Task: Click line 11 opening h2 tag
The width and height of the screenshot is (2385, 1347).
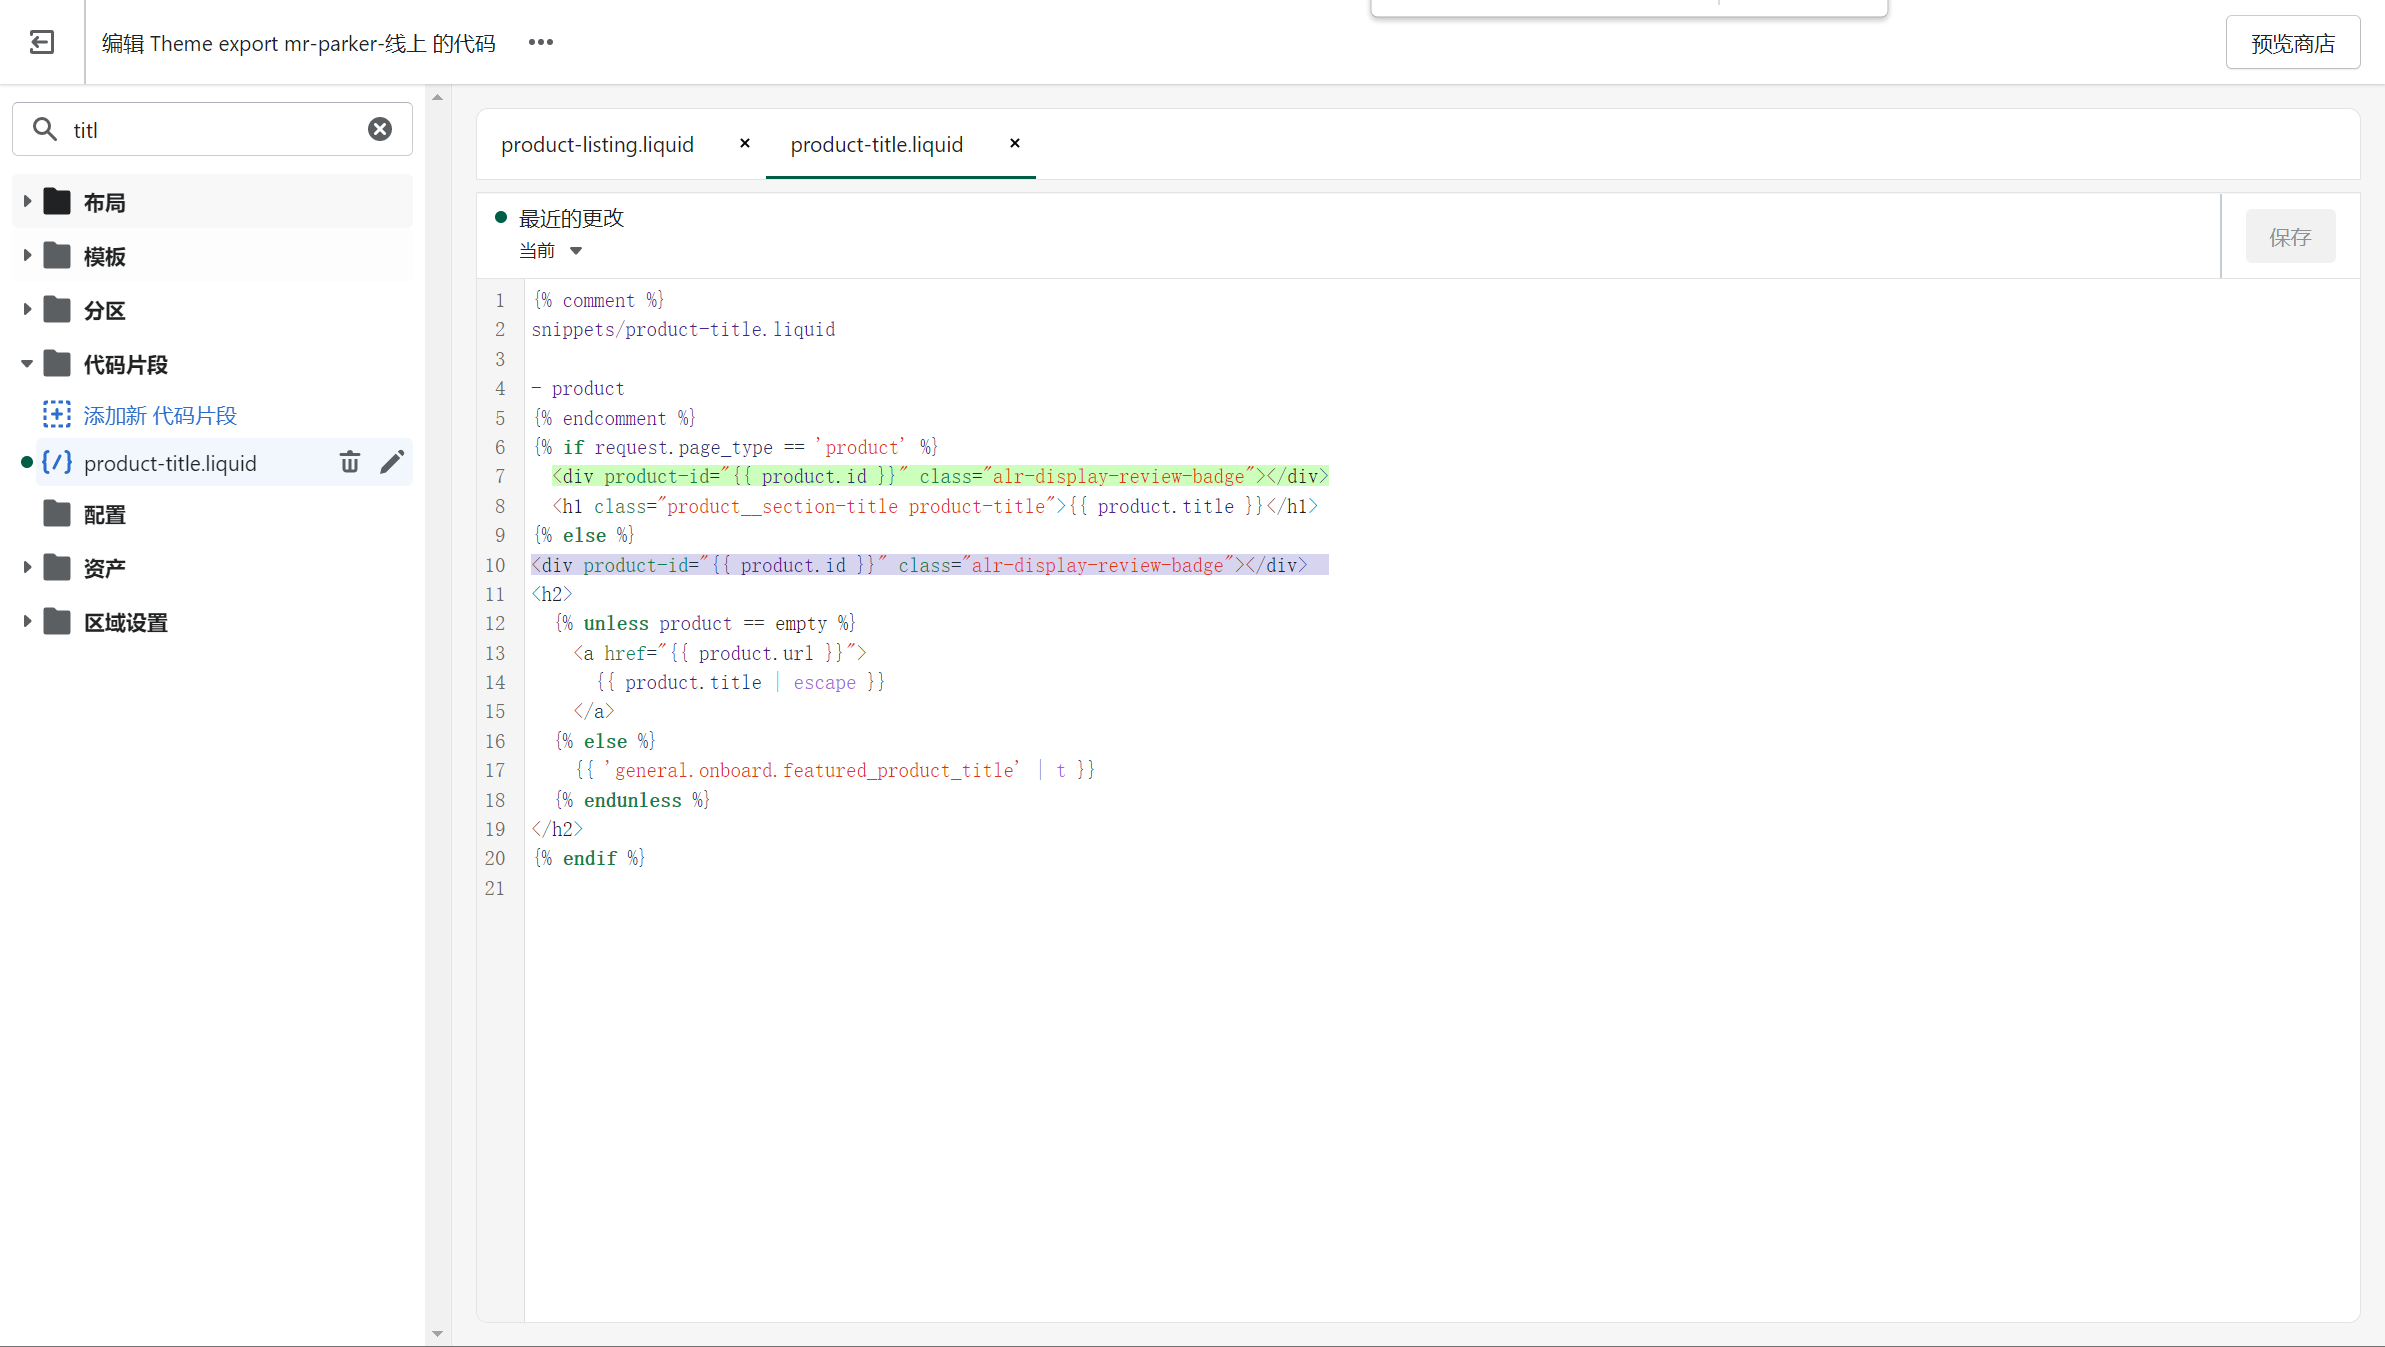Action: coord(552,594)
